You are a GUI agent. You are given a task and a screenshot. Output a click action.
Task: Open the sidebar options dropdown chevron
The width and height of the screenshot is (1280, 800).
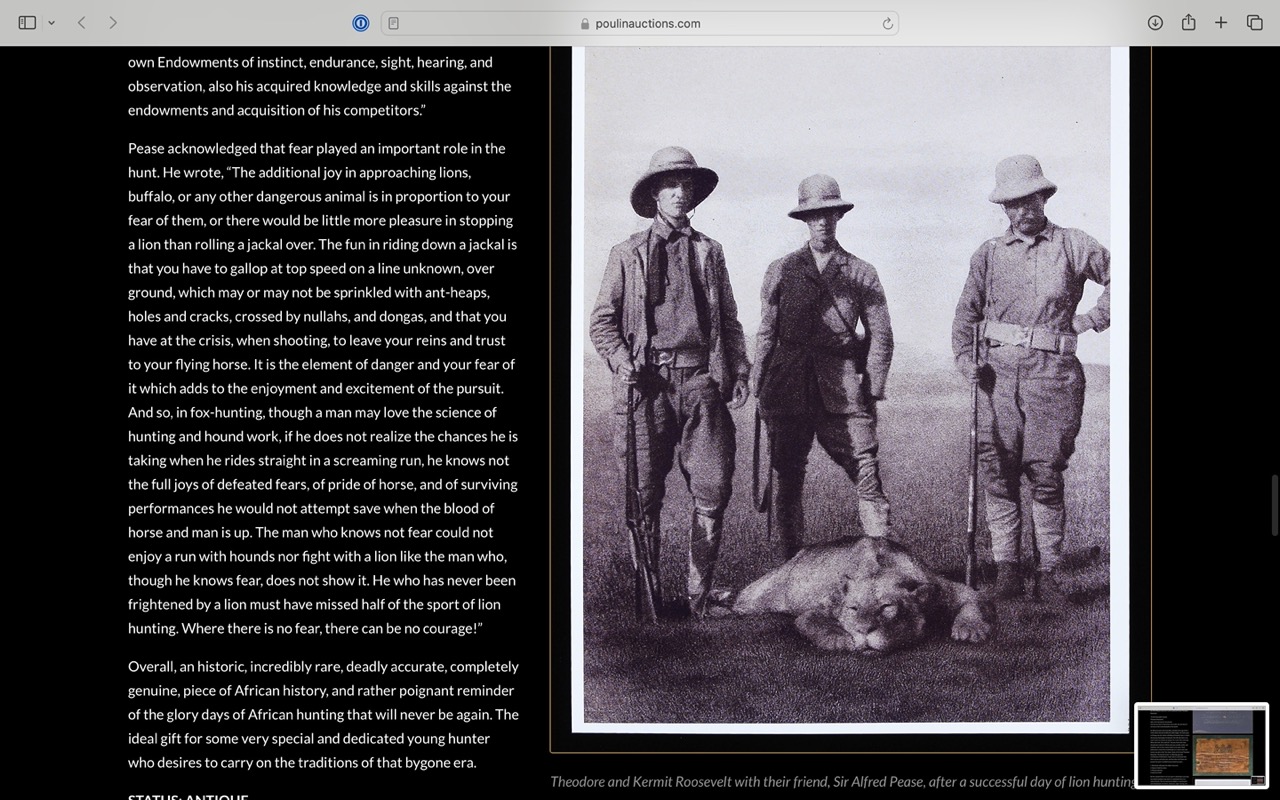[x=51, y=23]
